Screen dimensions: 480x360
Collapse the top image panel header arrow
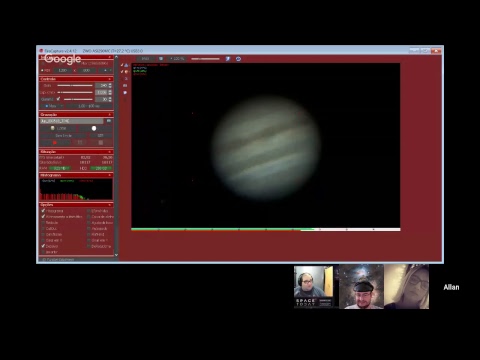110,57
